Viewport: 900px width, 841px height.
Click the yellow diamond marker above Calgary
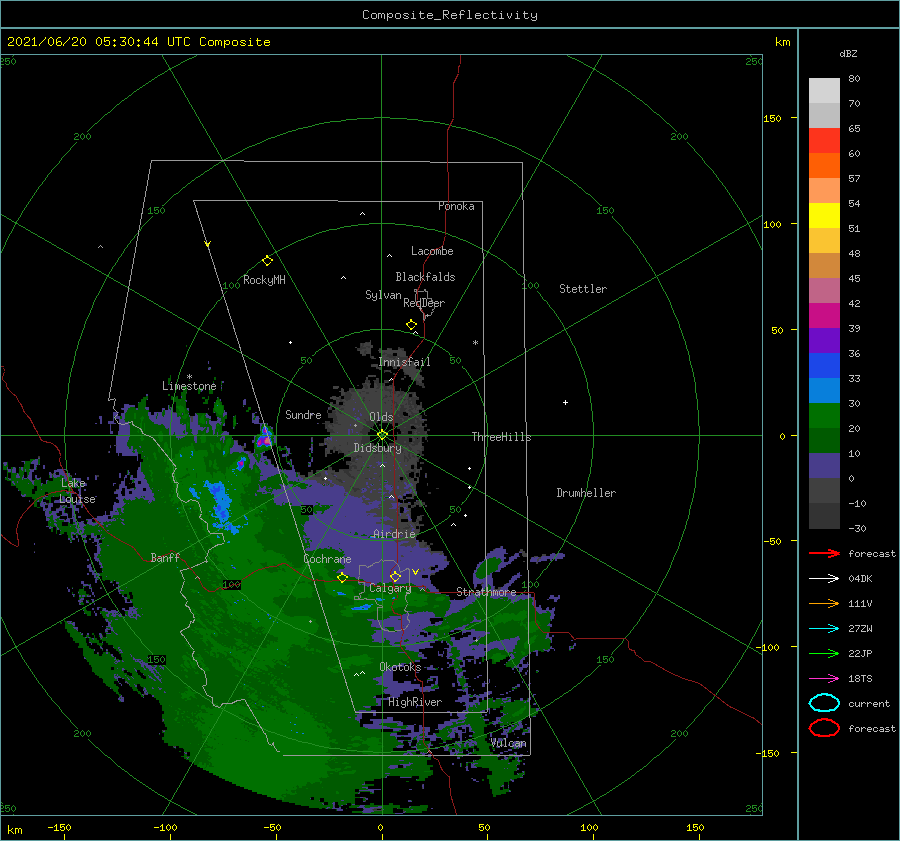(x=395, y=576)
